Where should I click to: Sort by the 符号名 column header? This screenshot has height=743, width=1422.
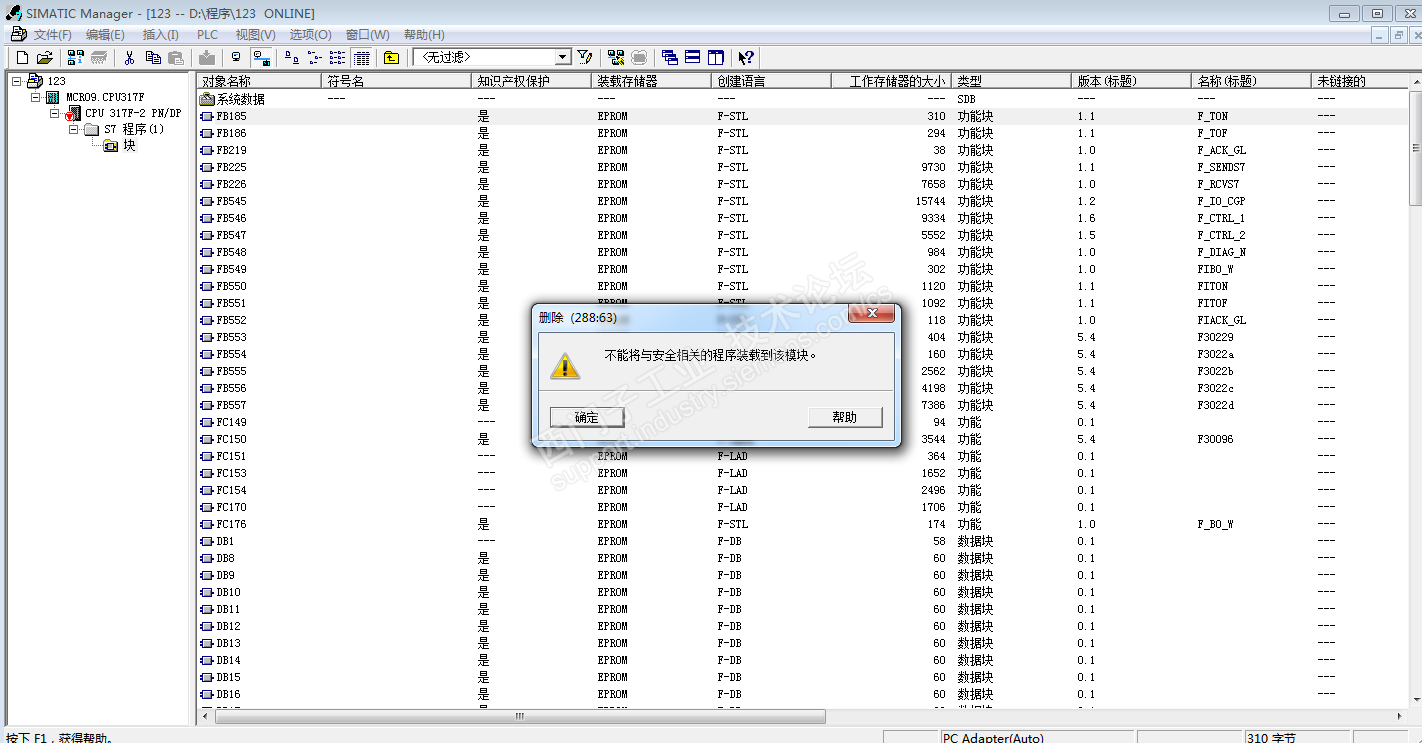[395, 81]
